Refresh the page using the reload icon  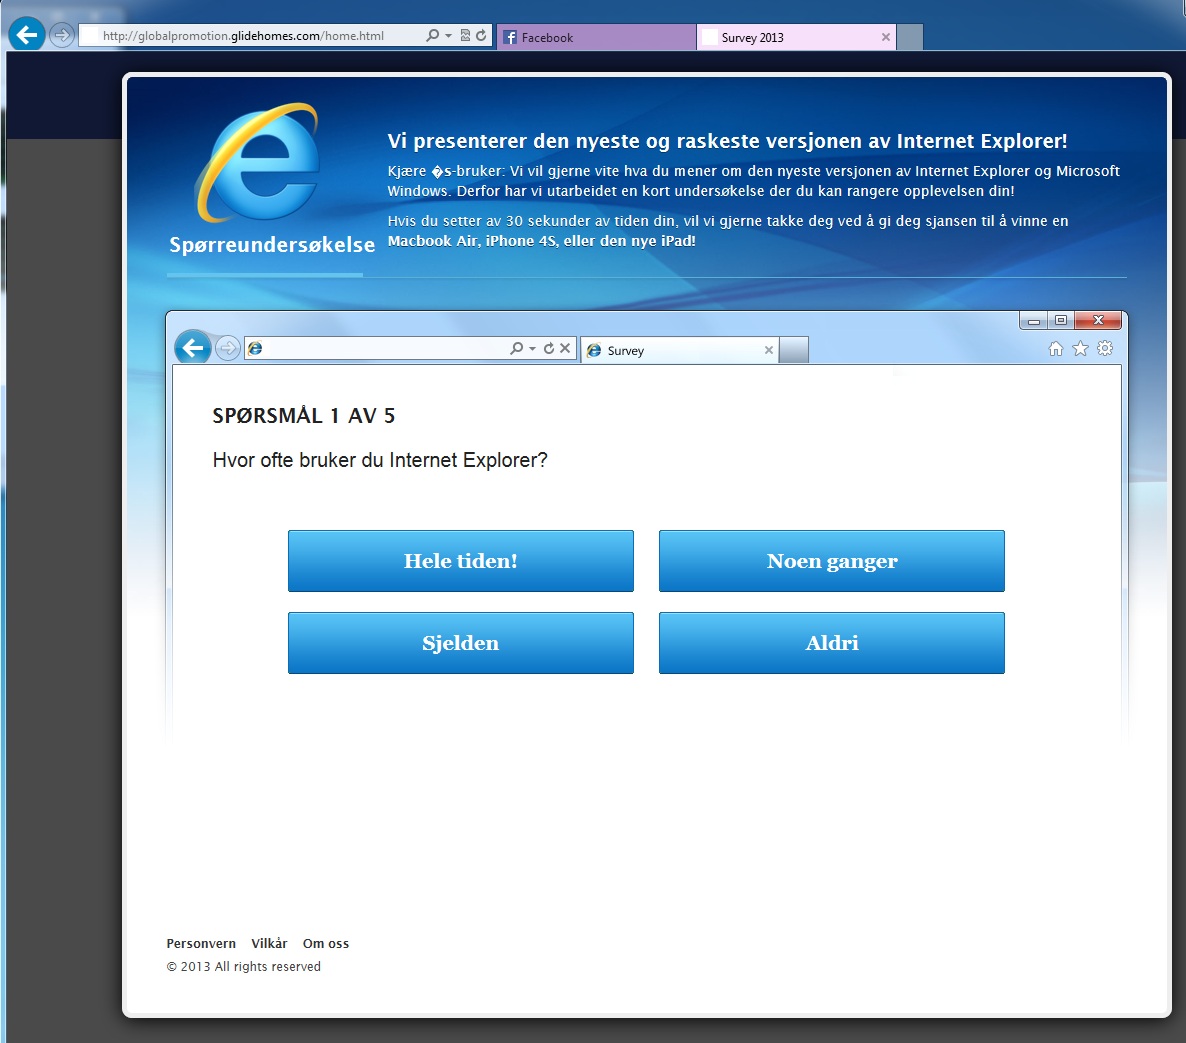(x=481, y=36)
